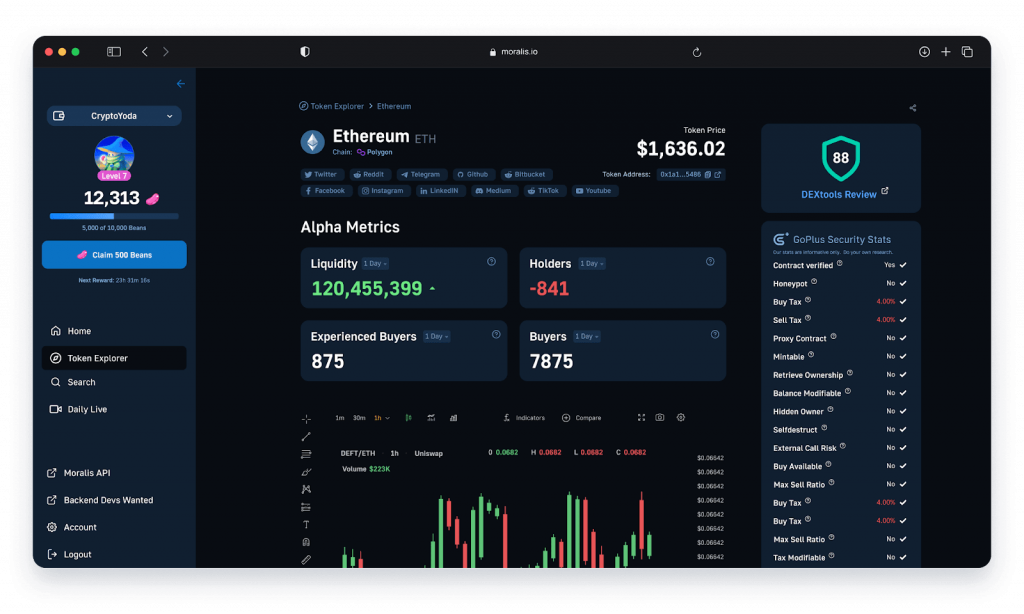1024x614 pixels.
Task: Open the Bitbucket social link
Action: point(525,174)
